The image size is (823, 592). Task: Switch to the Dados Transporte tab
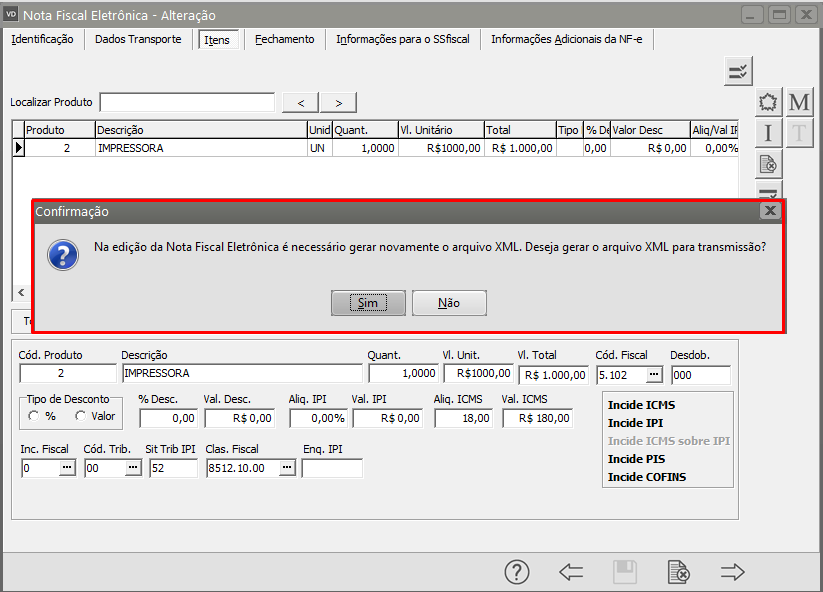(138, 39)
